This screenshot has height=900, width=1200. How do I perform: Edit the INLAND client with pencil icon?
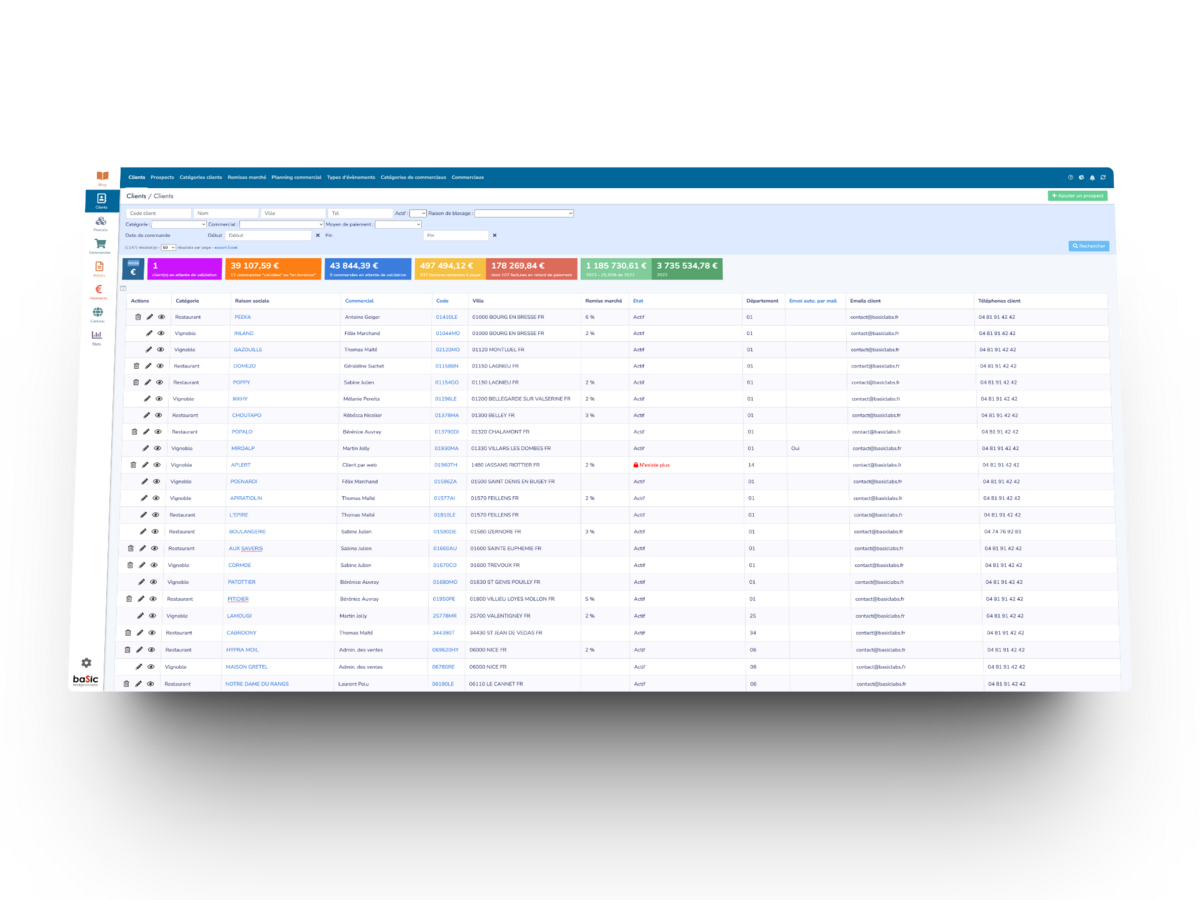[149, 333]
